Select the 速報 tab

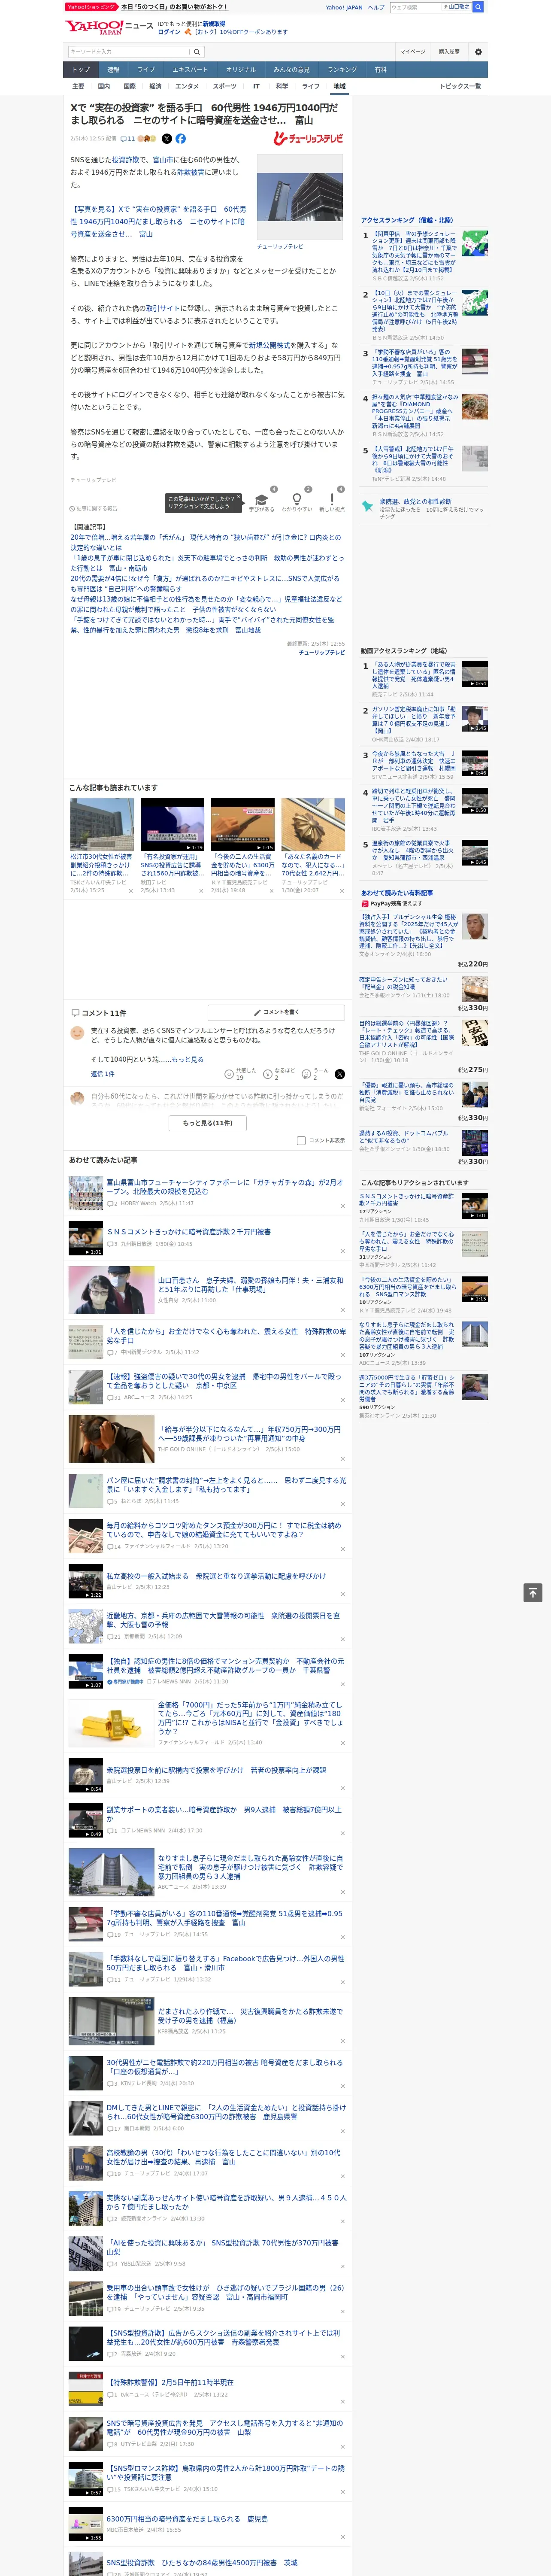pos(113,70)
